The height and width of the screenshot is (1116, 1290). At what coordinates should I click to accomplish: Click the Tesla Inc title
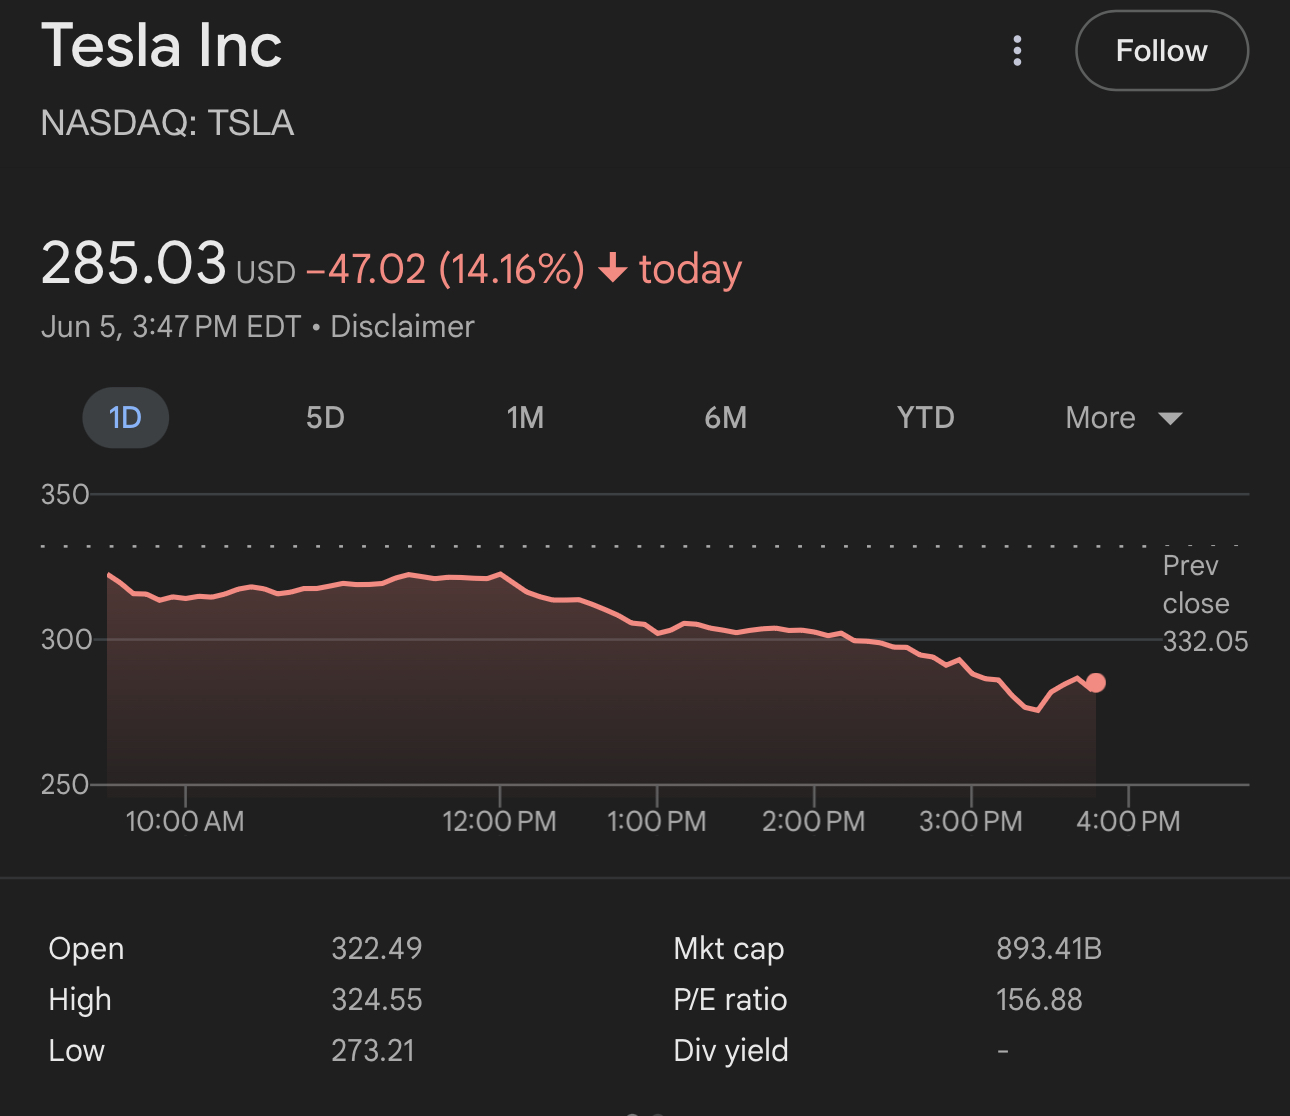[162, 47]
